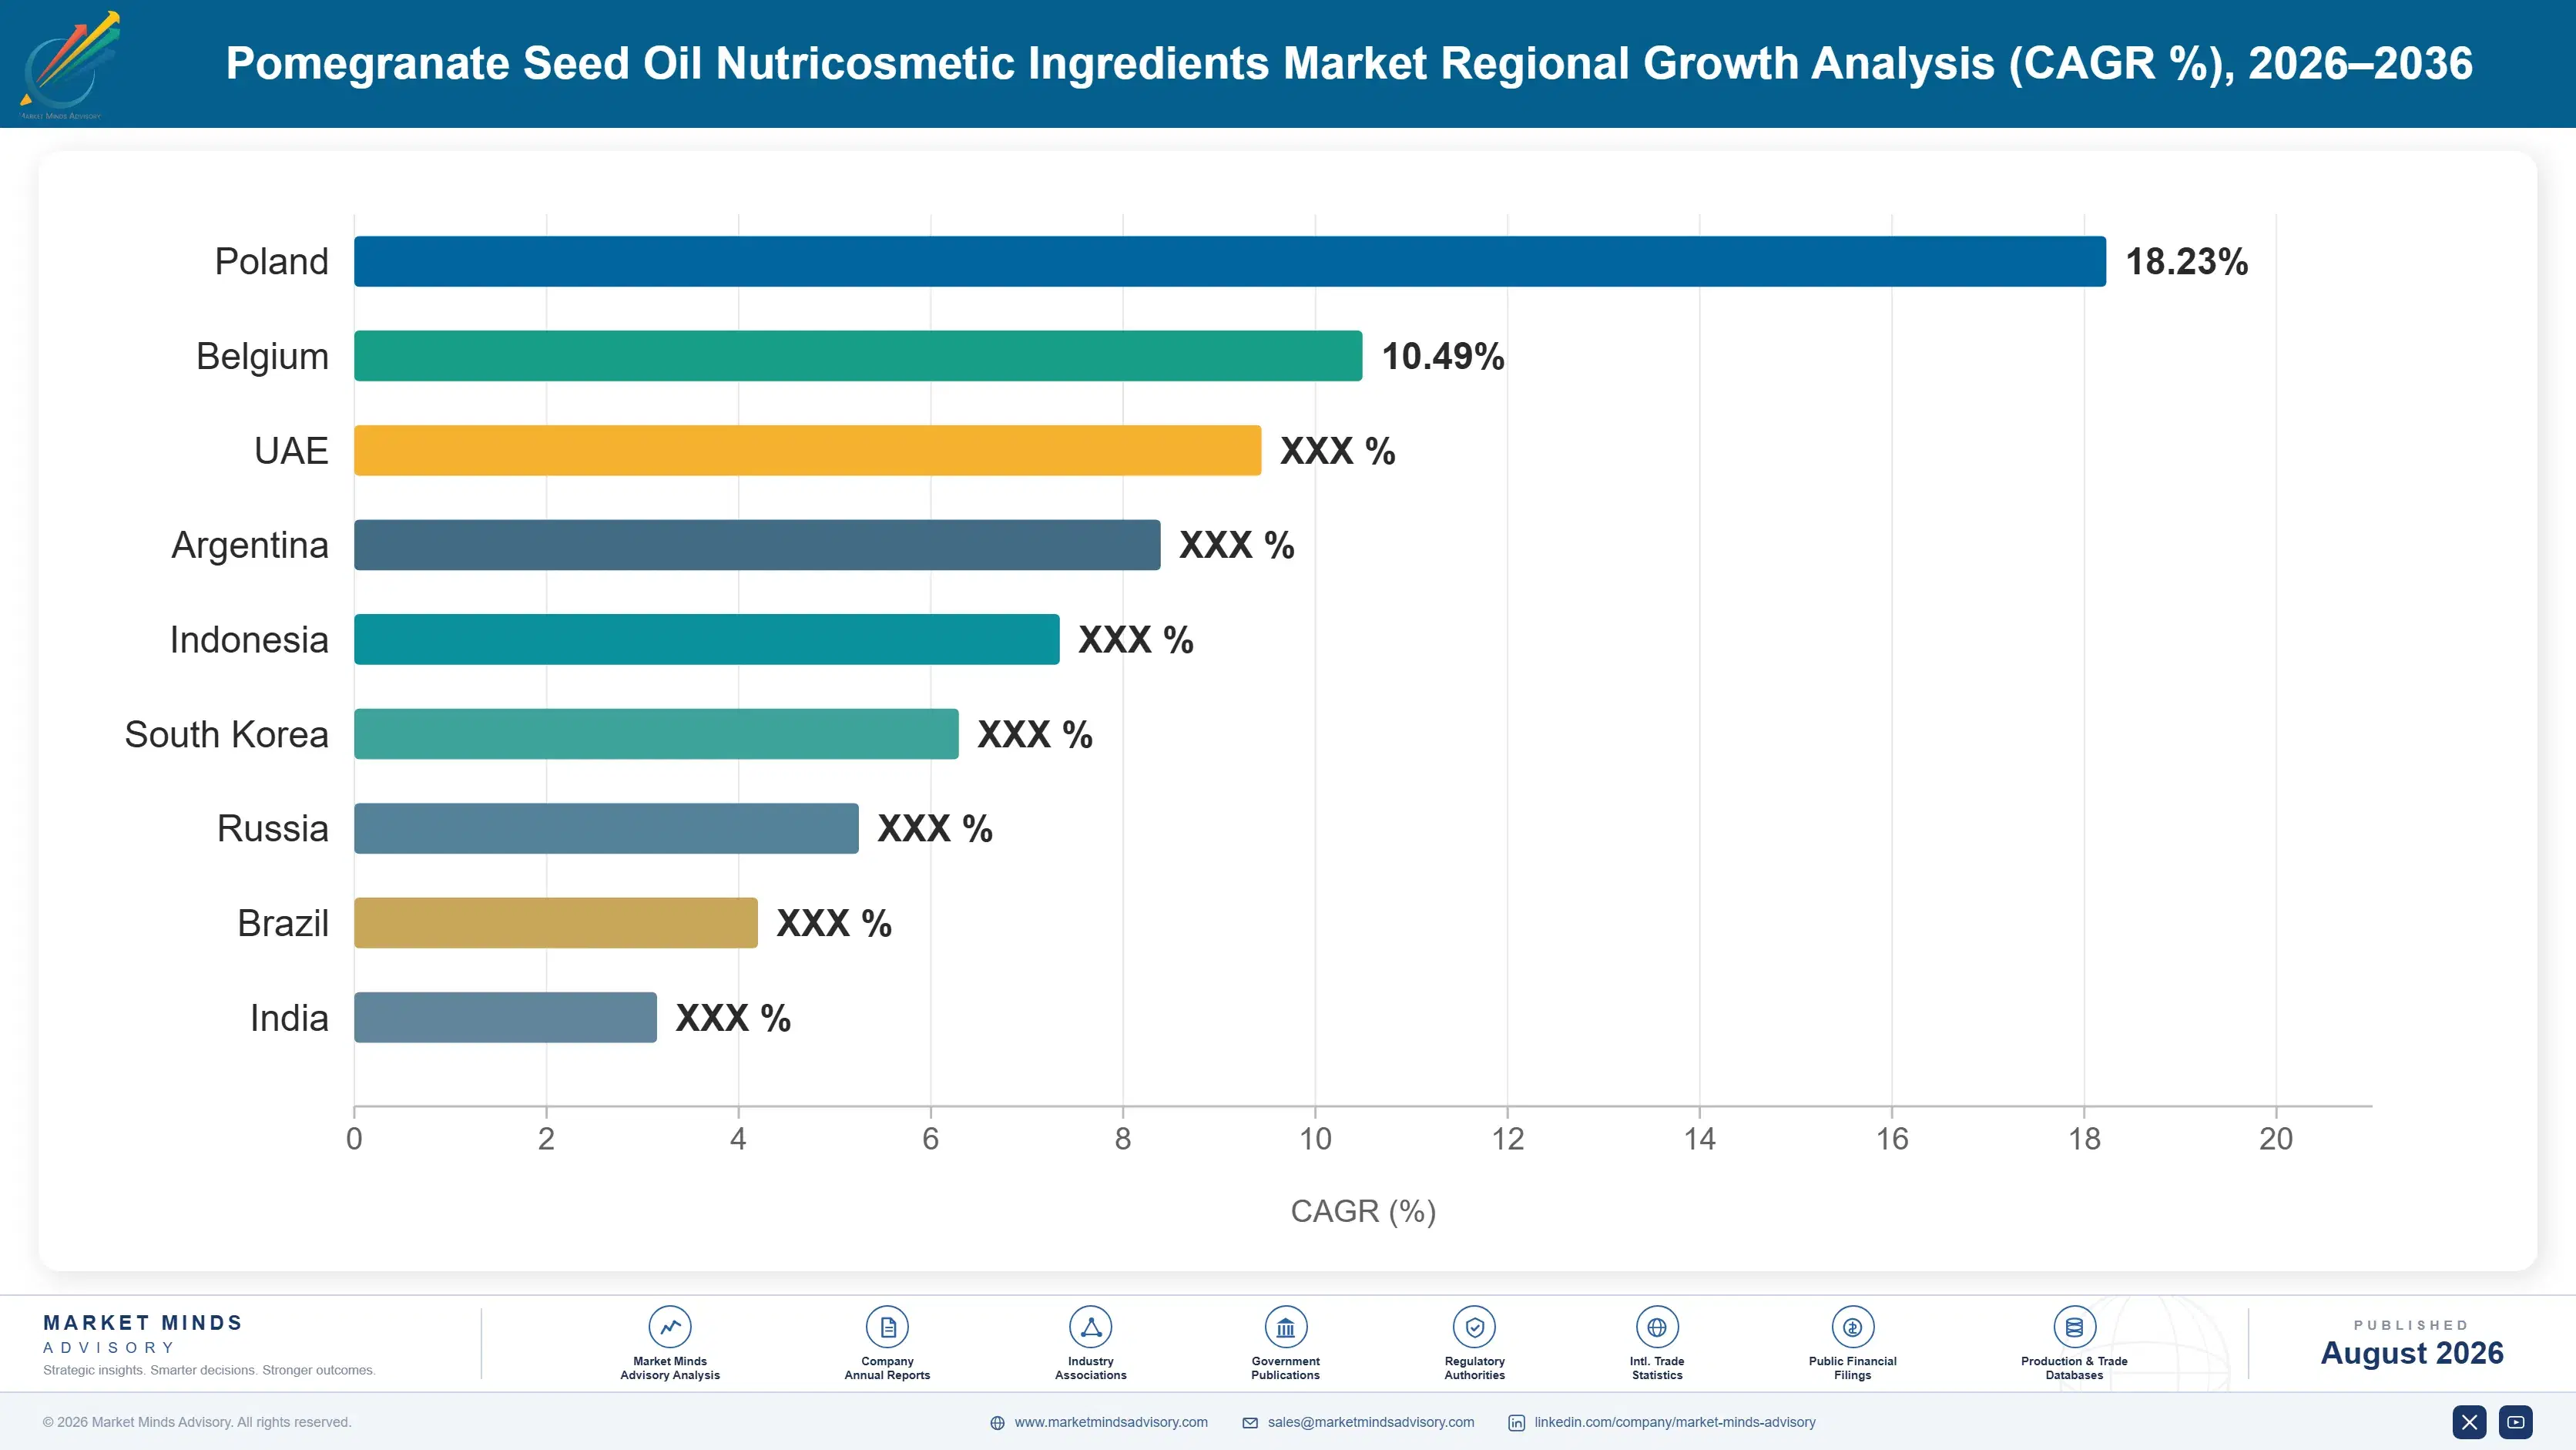Click the Indonesia teal bar
Viewport: 2576px width, 1450px height.
coord(706,639)
